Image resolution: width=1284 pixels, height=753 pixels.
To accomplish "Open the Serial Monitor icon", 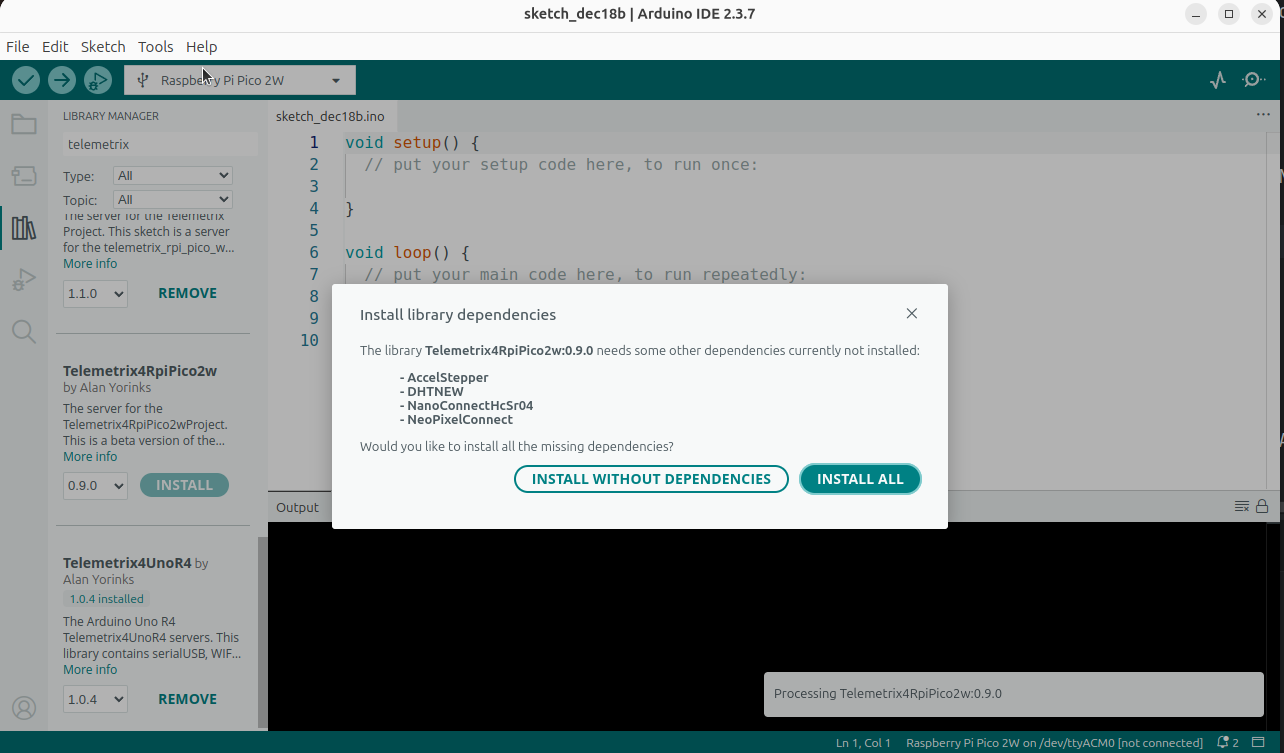I will tap(1253, 80).
